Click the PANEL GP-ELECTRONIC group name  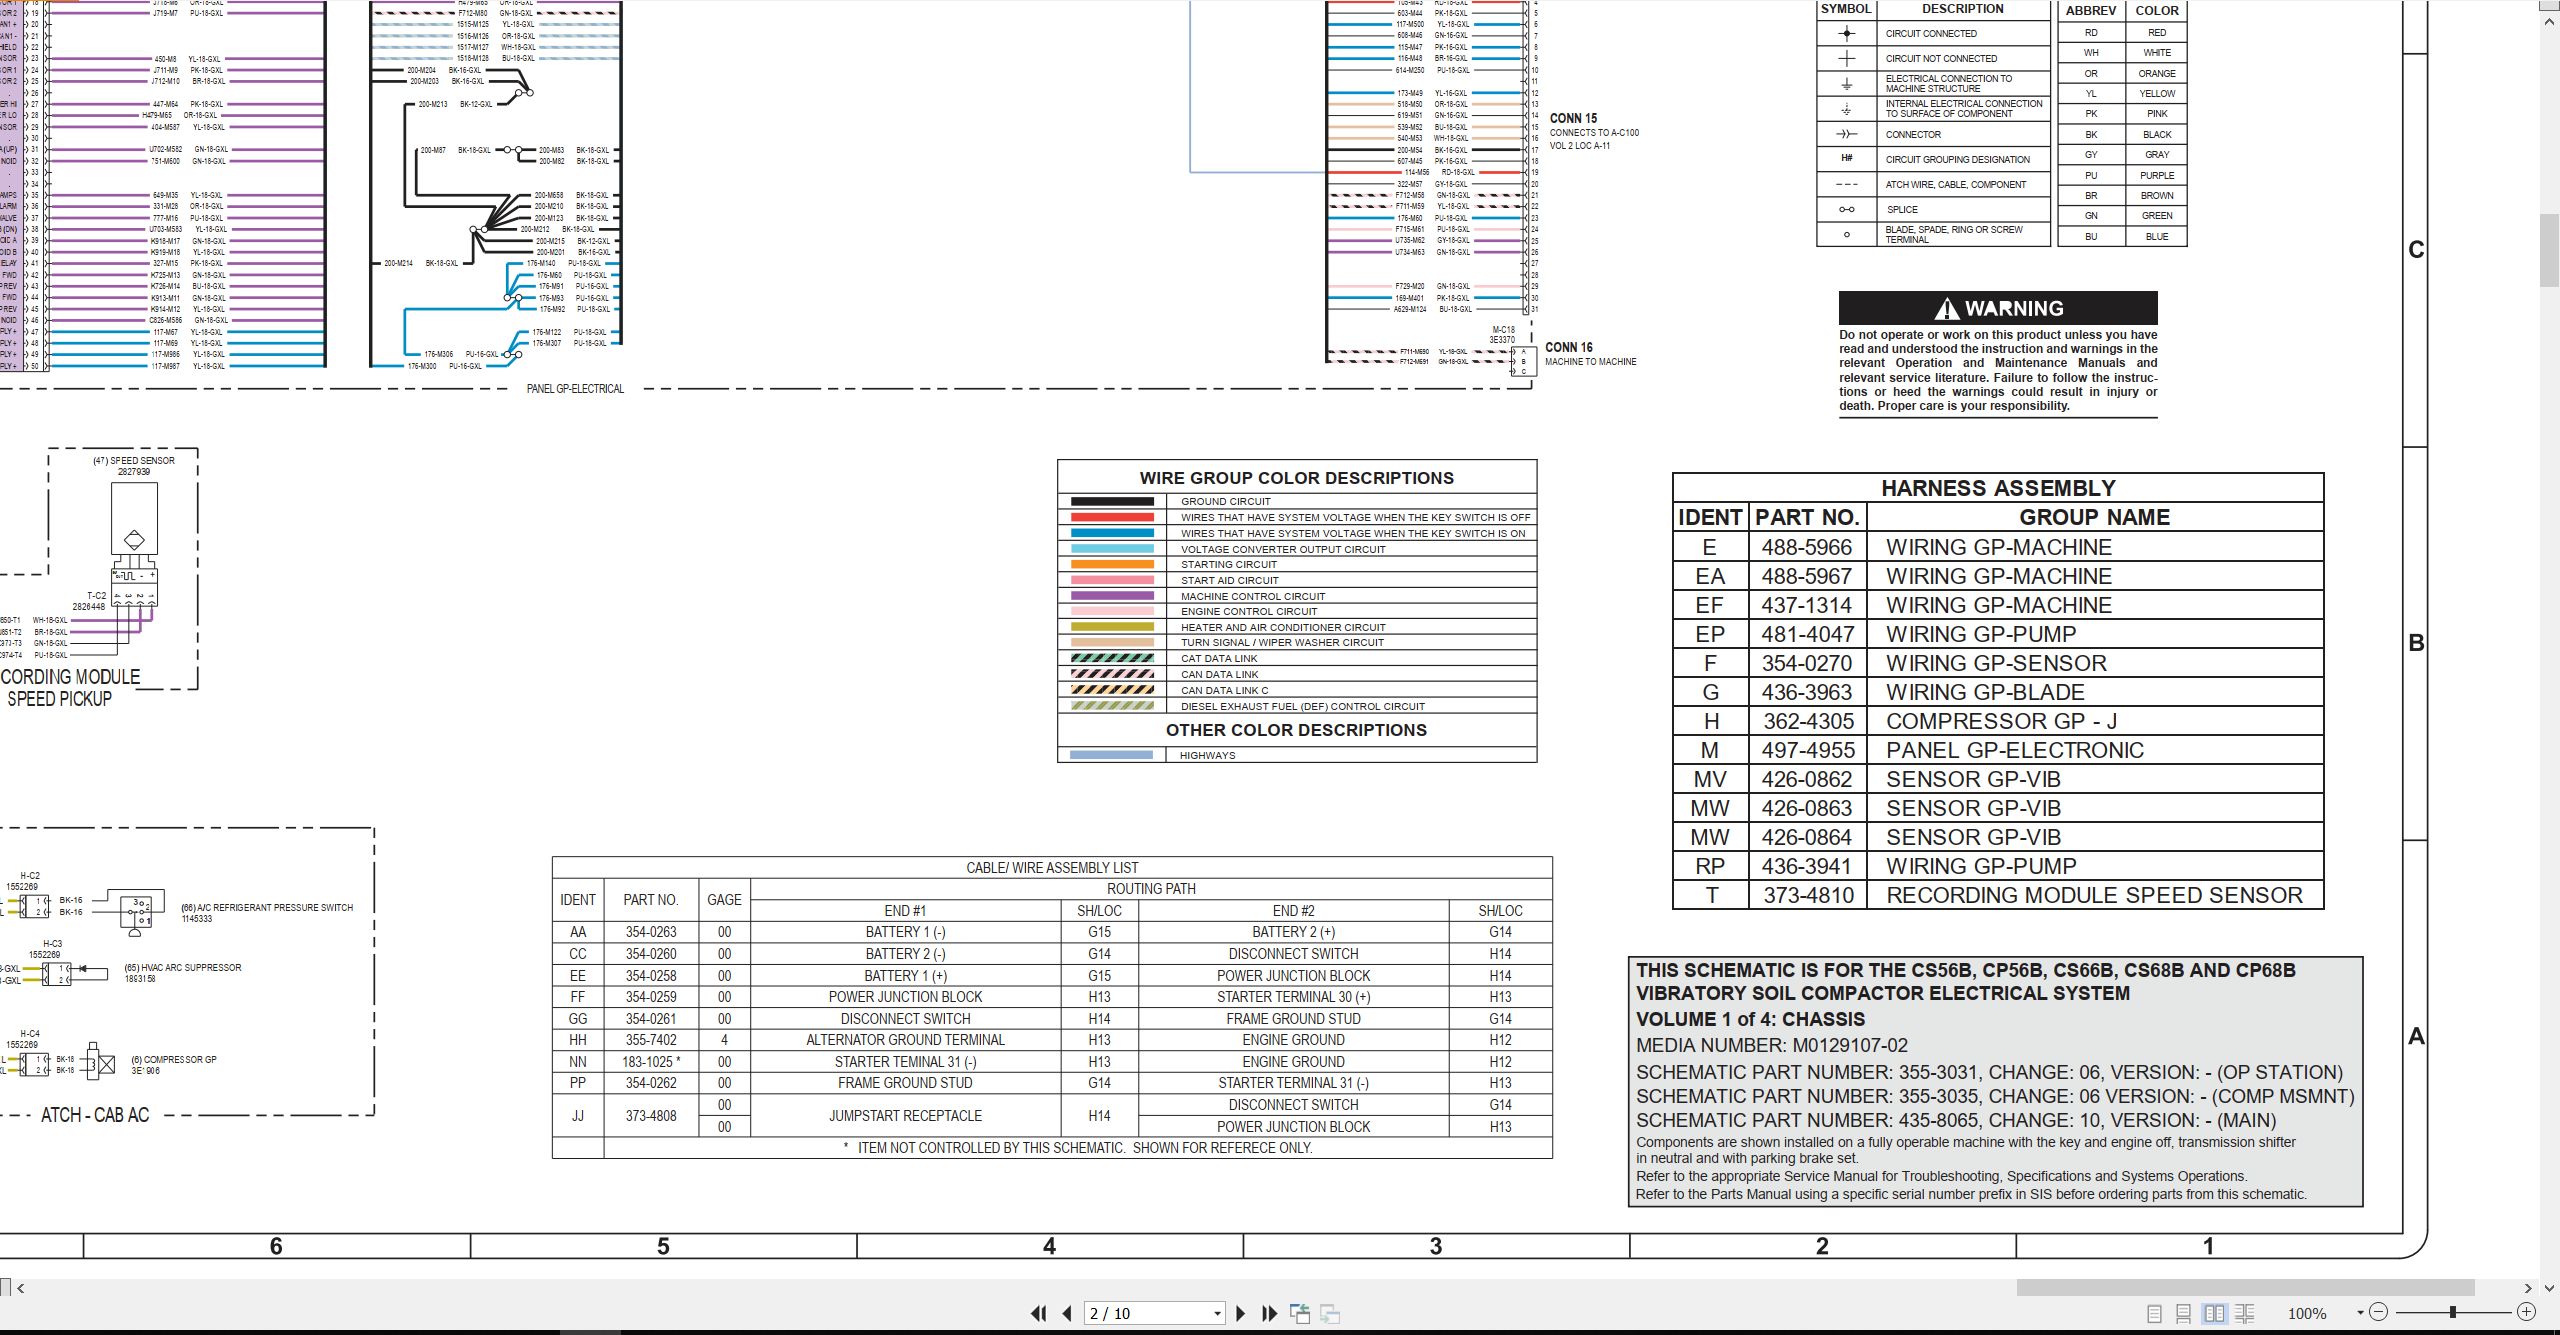pos(2015,750)
